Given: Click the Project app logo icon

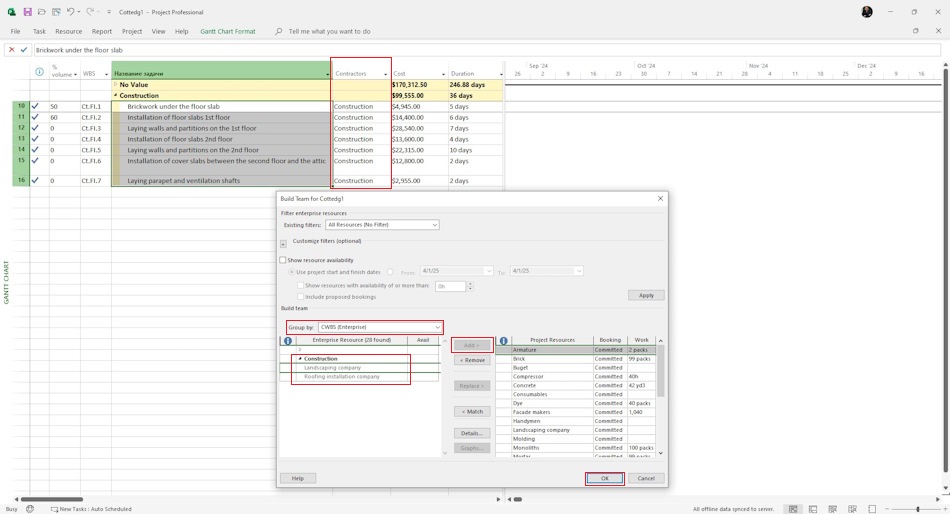Looking at the screenshot, I should pyautogui.click(x=12, y=12).
